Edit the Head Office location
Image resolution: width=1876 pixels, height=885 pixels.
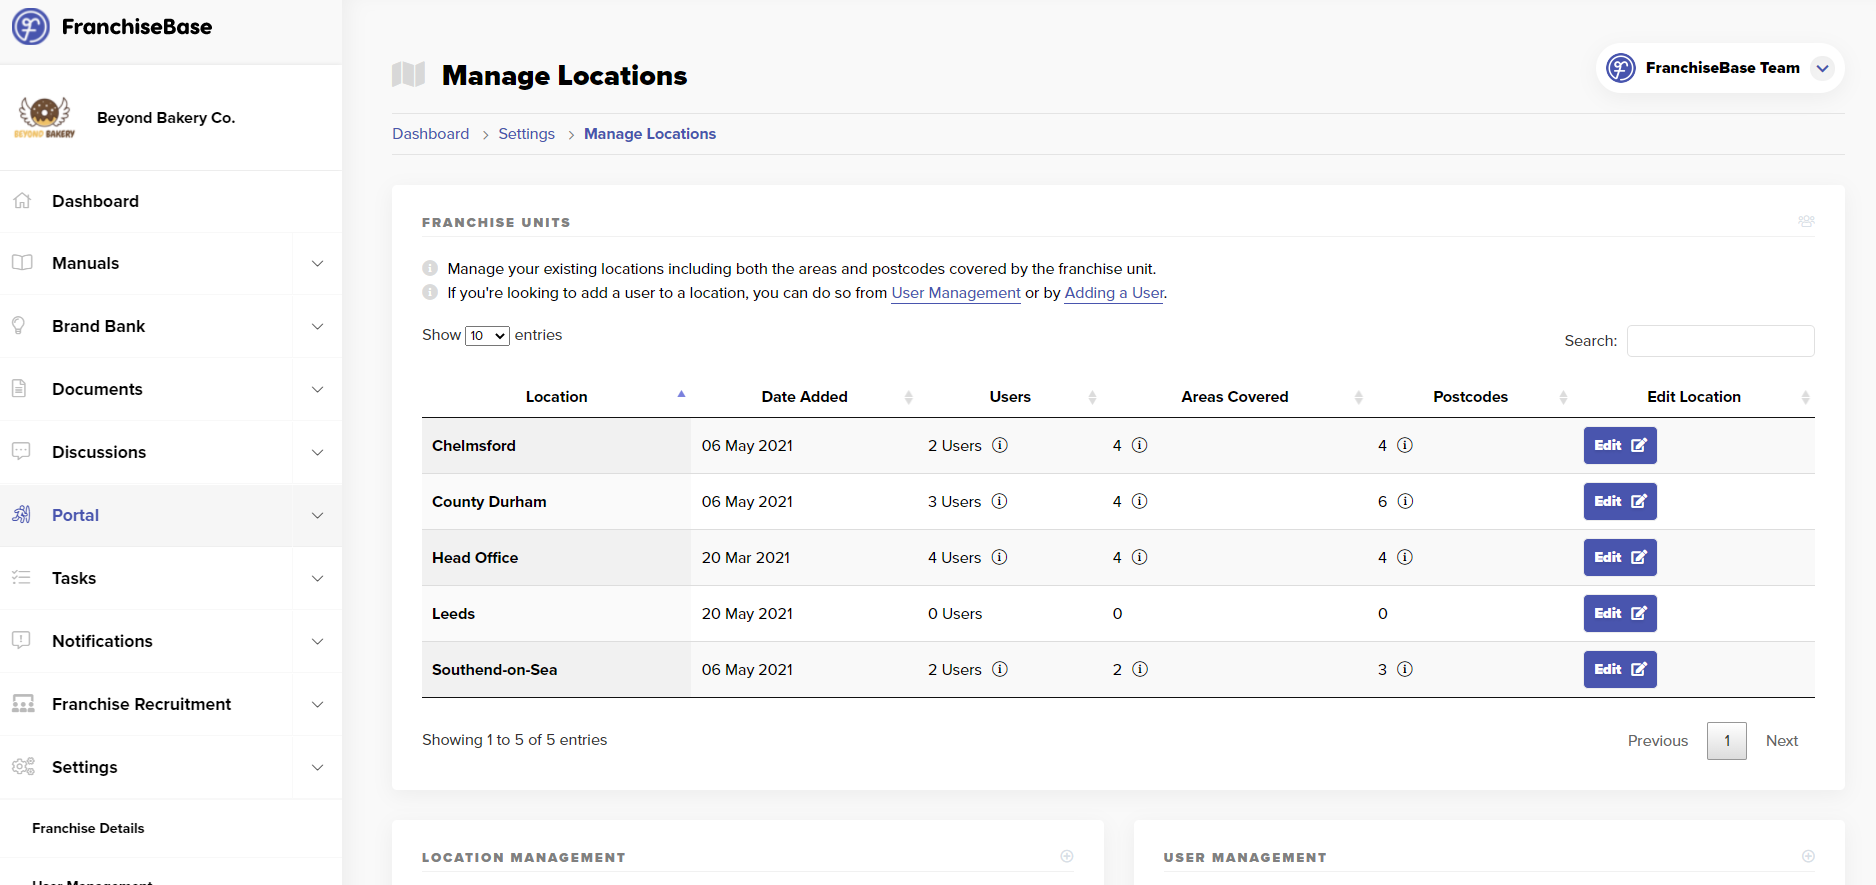coord(1620,558)
